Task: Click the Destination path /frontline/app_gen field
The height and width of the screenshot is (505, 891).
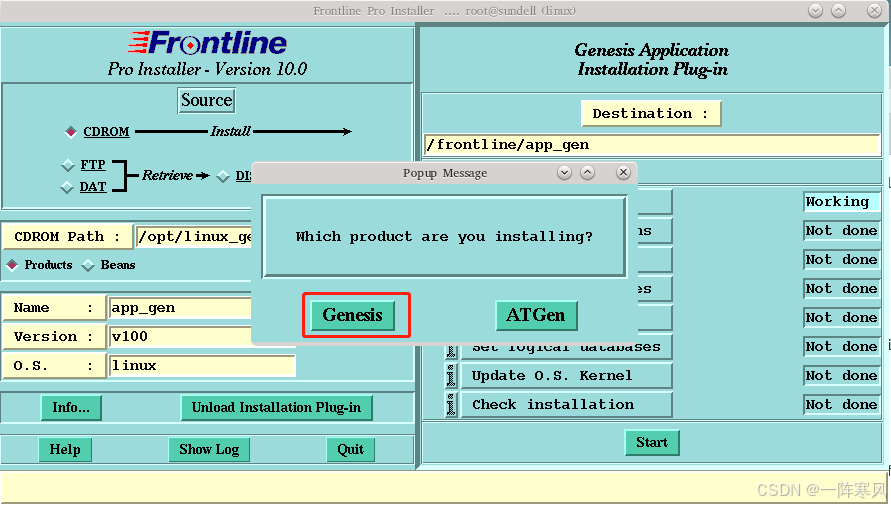Action: tap(652, 145)
